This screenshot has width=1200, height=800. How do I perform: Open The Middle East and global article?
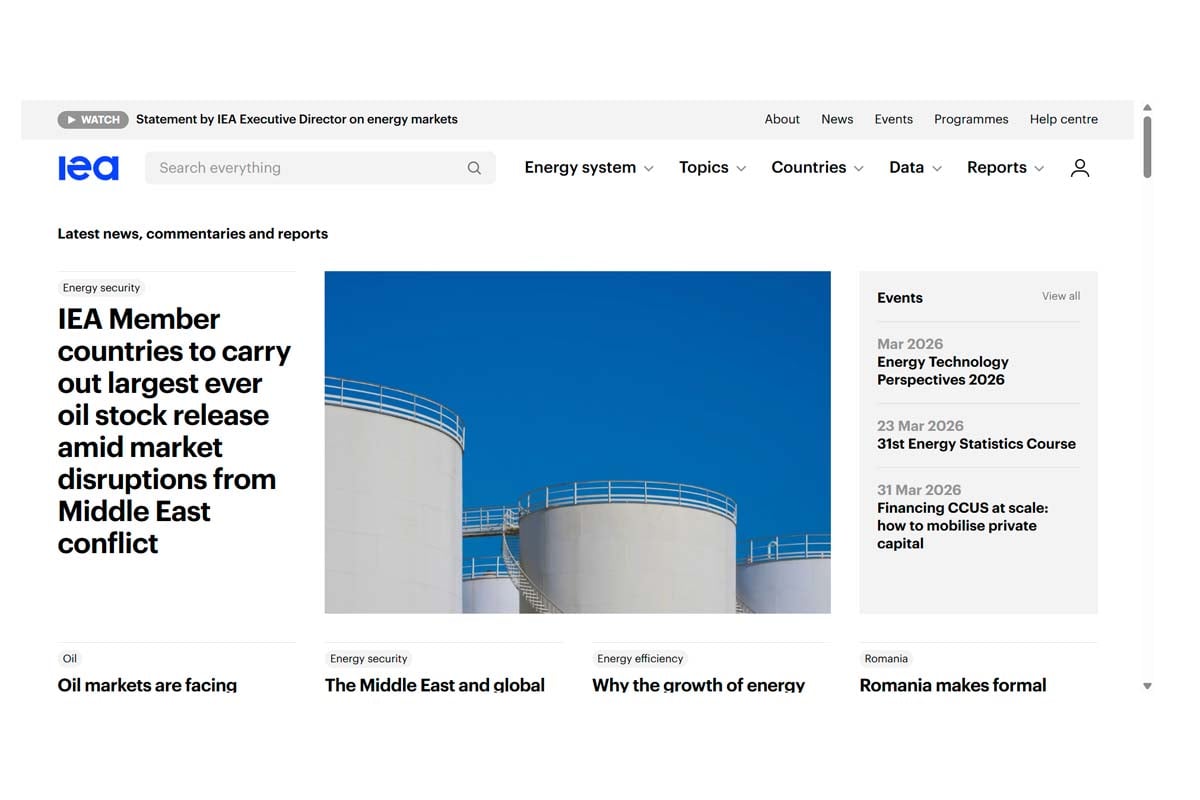435,685
